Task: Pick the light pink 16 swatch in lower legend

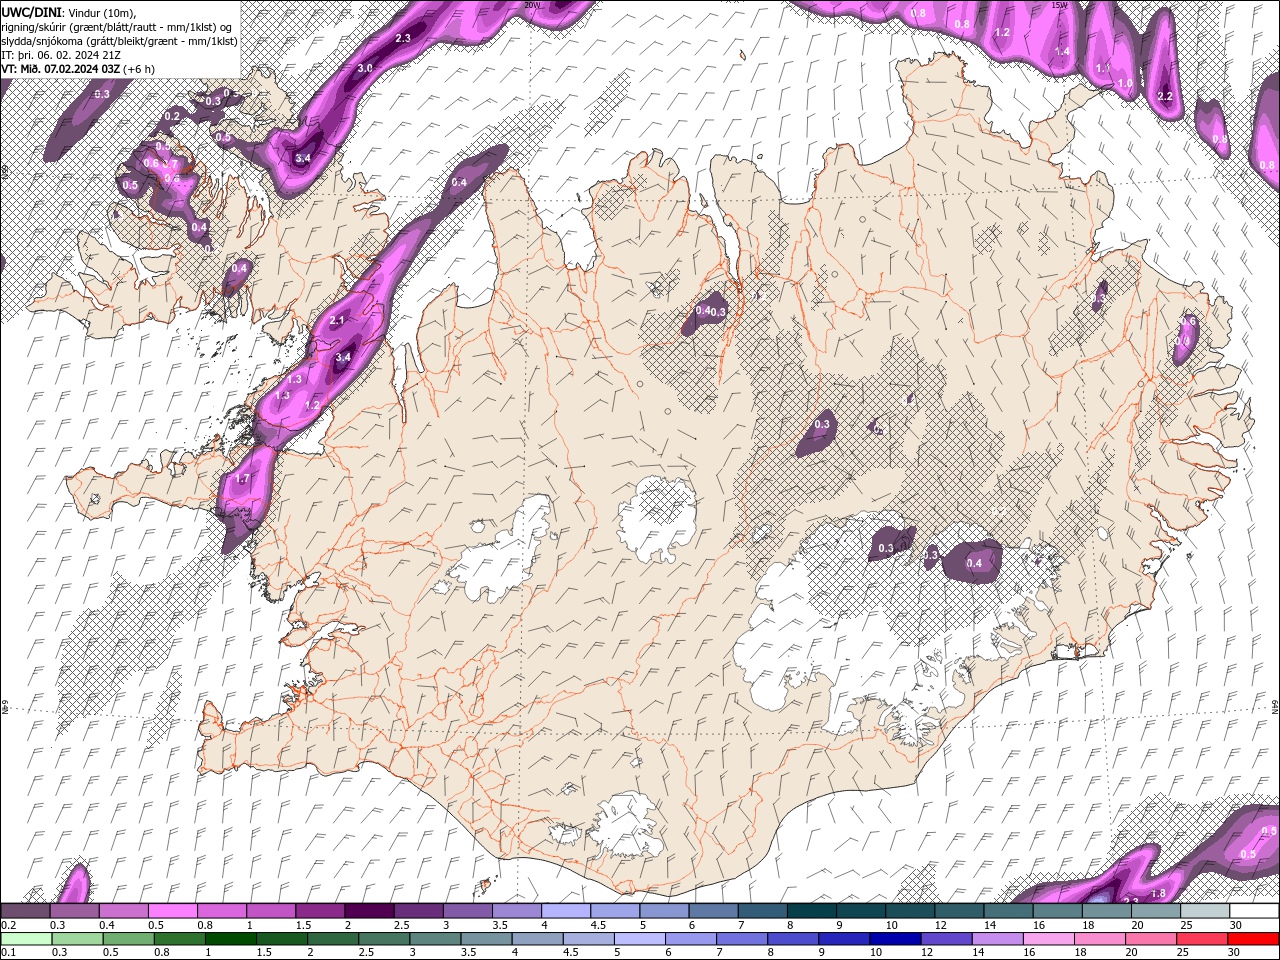Action: point(1049,939)
